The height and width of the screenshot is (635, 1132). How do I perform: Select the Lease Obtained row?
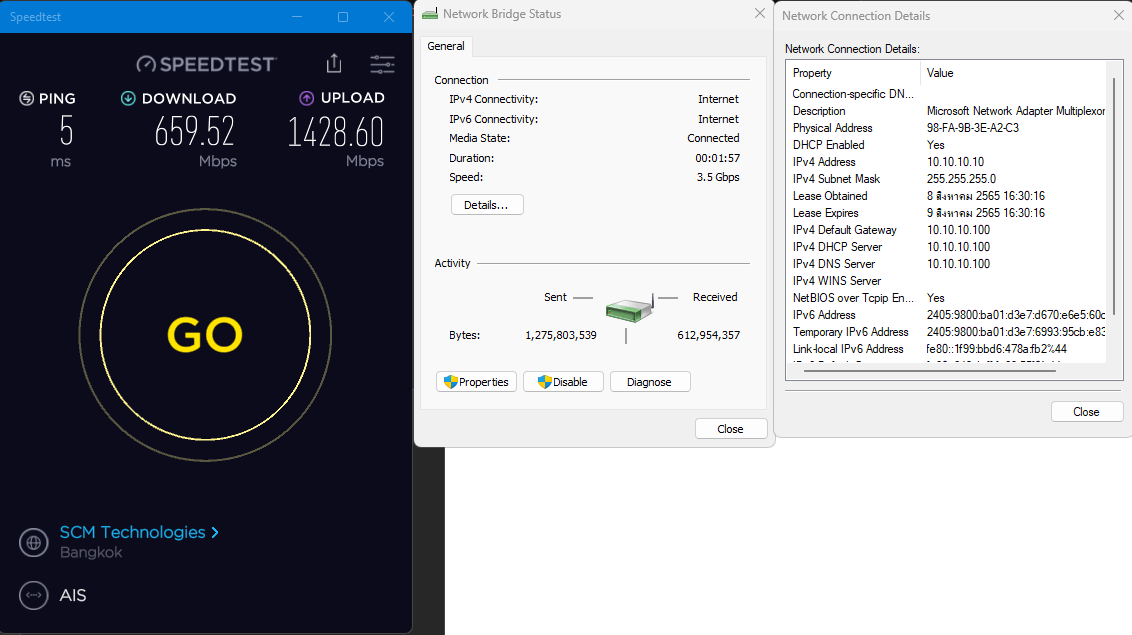(946, 196)
